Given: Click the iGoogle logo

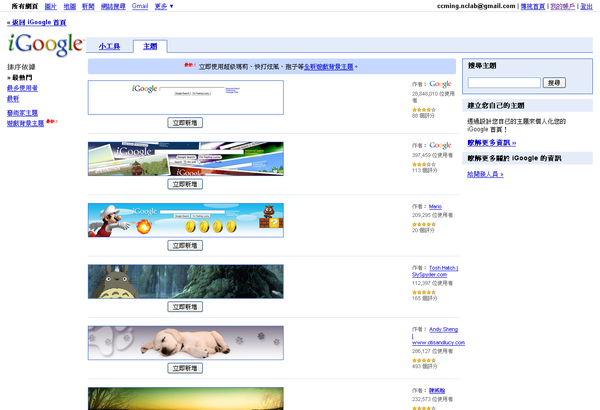Looking at the screenshot, I should point(46,45).
